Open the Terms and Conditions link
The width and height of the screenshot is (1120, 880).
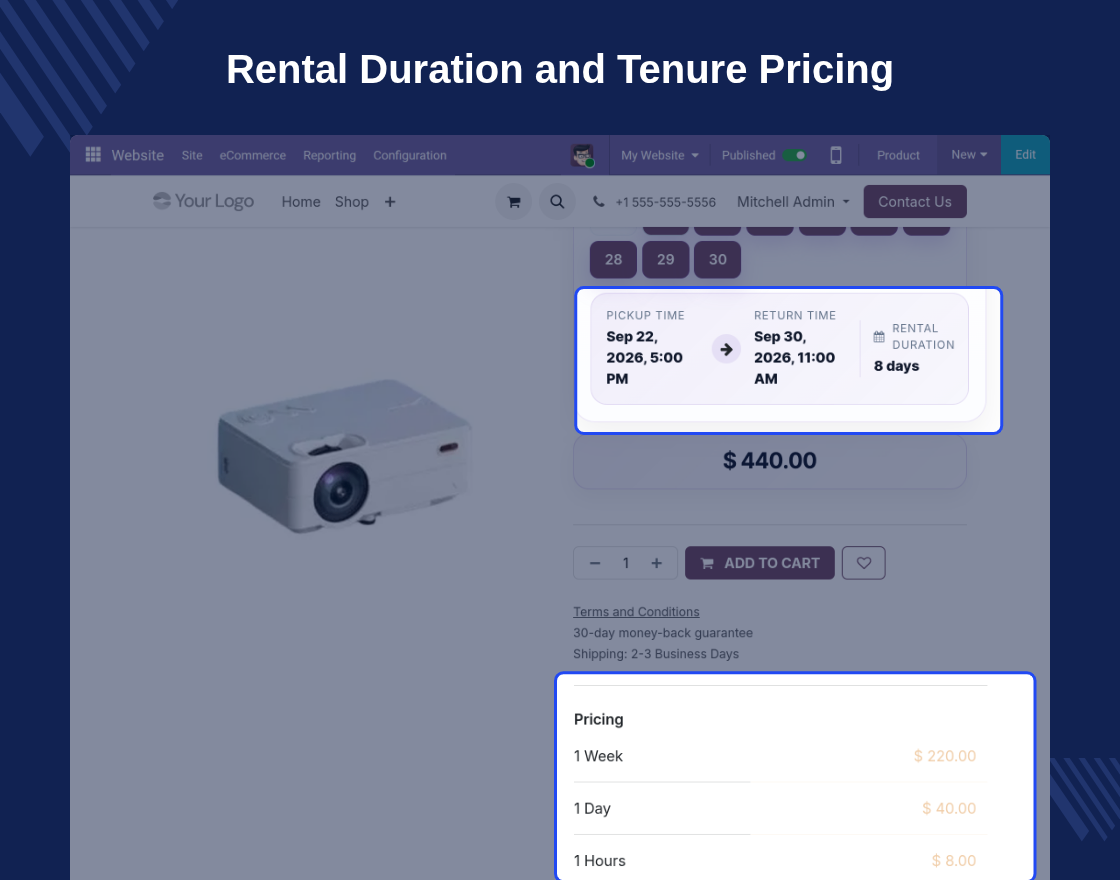[636, 611]
